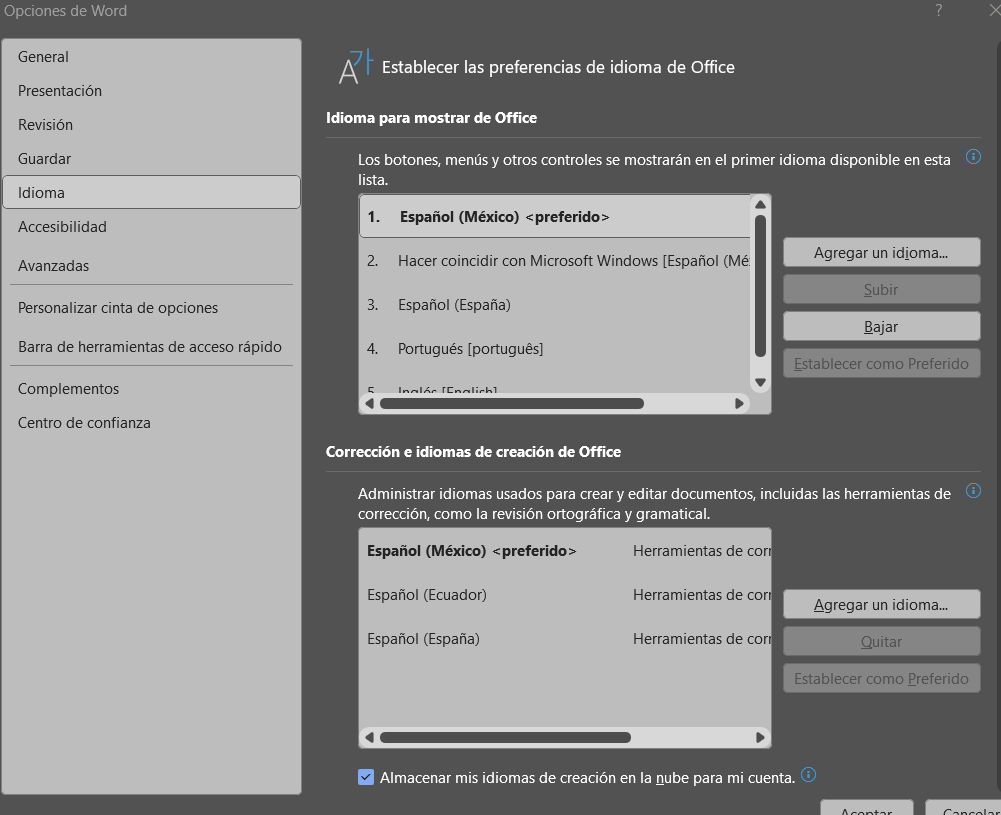Click the right arrow of the authoring languages horizontal scrollbar
This screenshot has width=1001, height=815.
point(760,737)
